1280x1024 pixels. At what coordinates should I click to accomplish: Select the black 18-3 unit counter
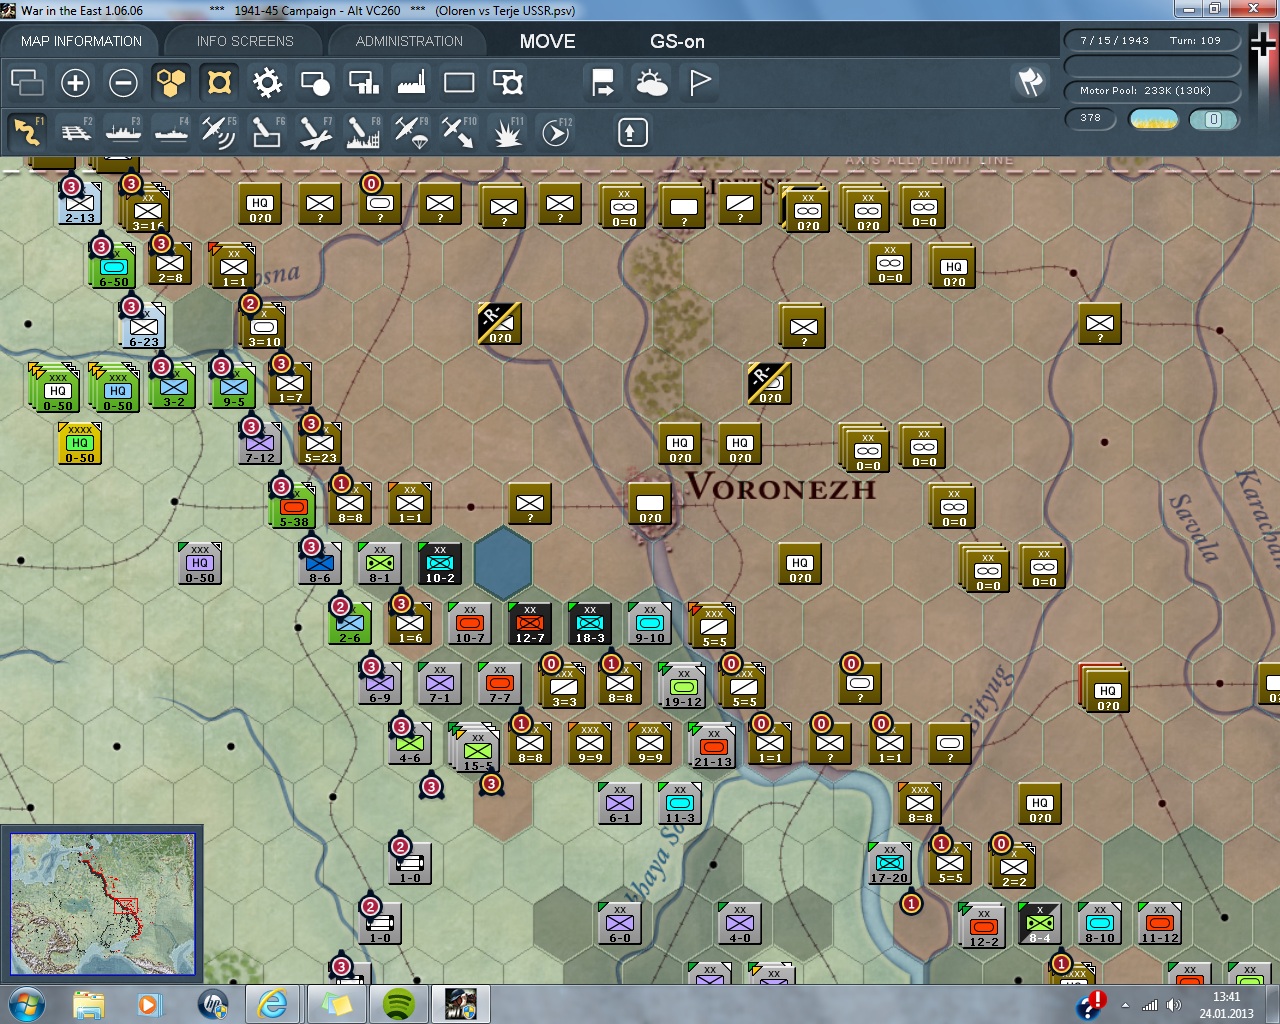point(589,623)
